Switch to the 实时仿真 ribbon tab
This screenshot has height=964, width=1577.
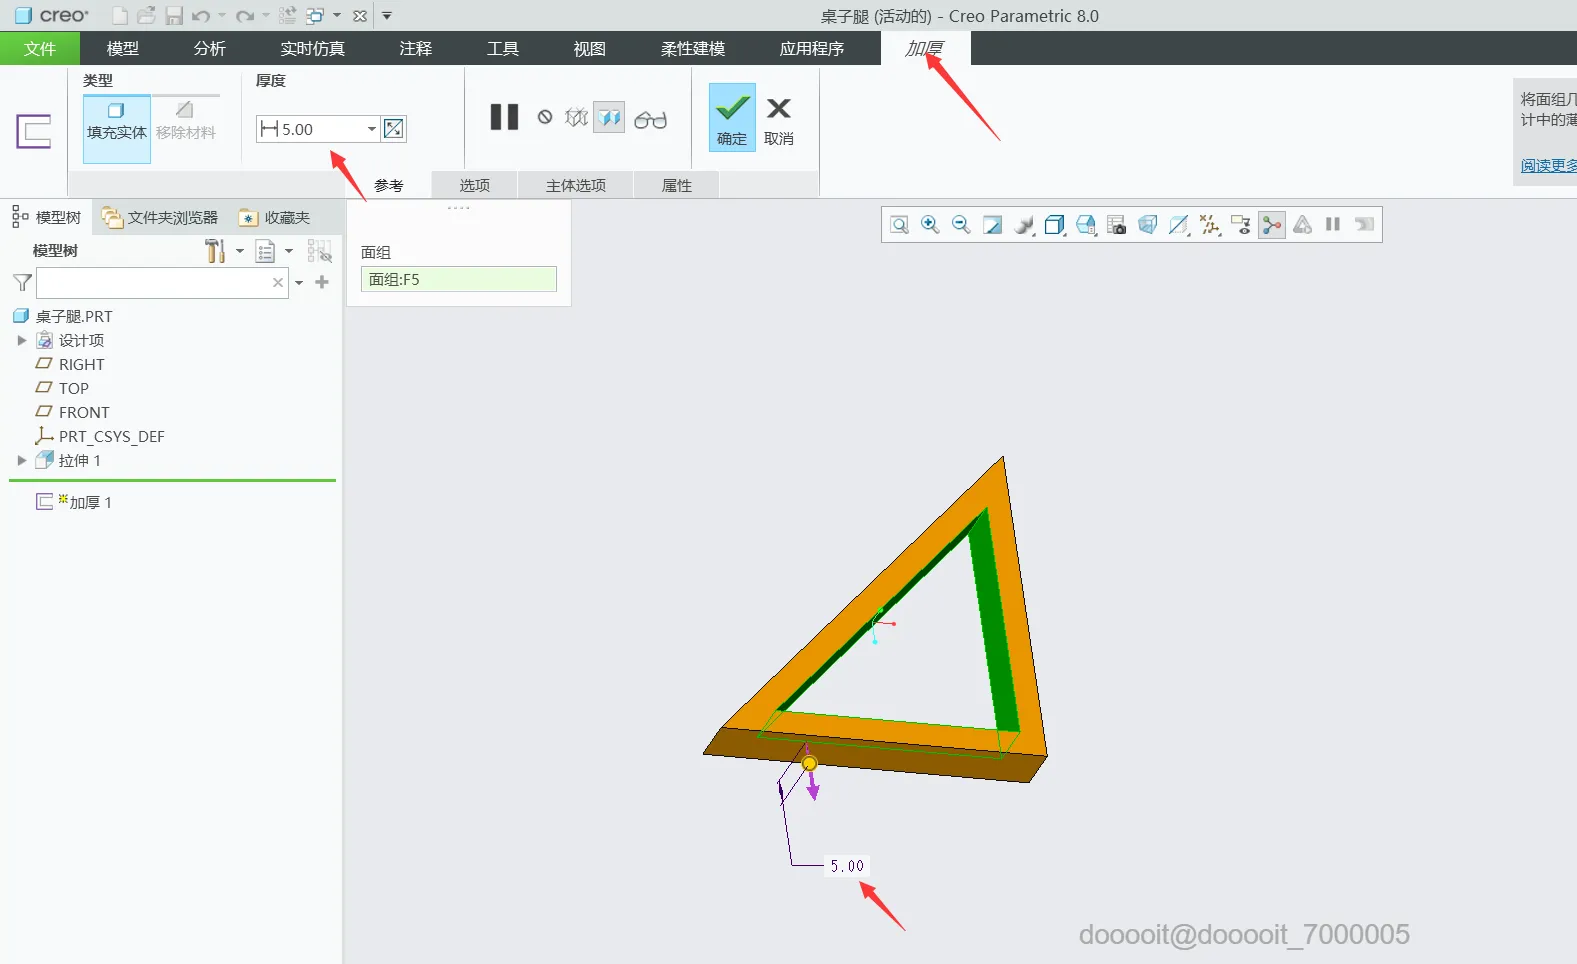[312, 48]
